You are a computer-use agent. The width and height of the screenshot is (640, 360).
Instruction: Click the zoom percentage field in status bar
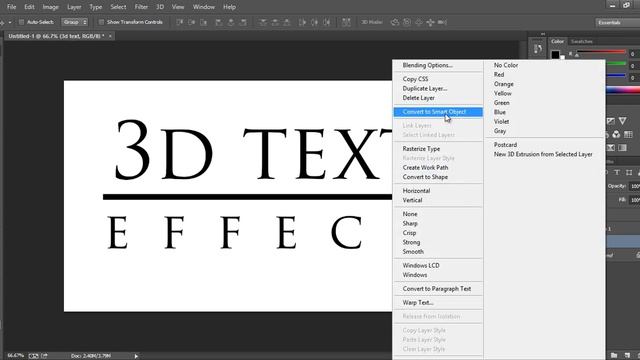click(x=16, y=356)
